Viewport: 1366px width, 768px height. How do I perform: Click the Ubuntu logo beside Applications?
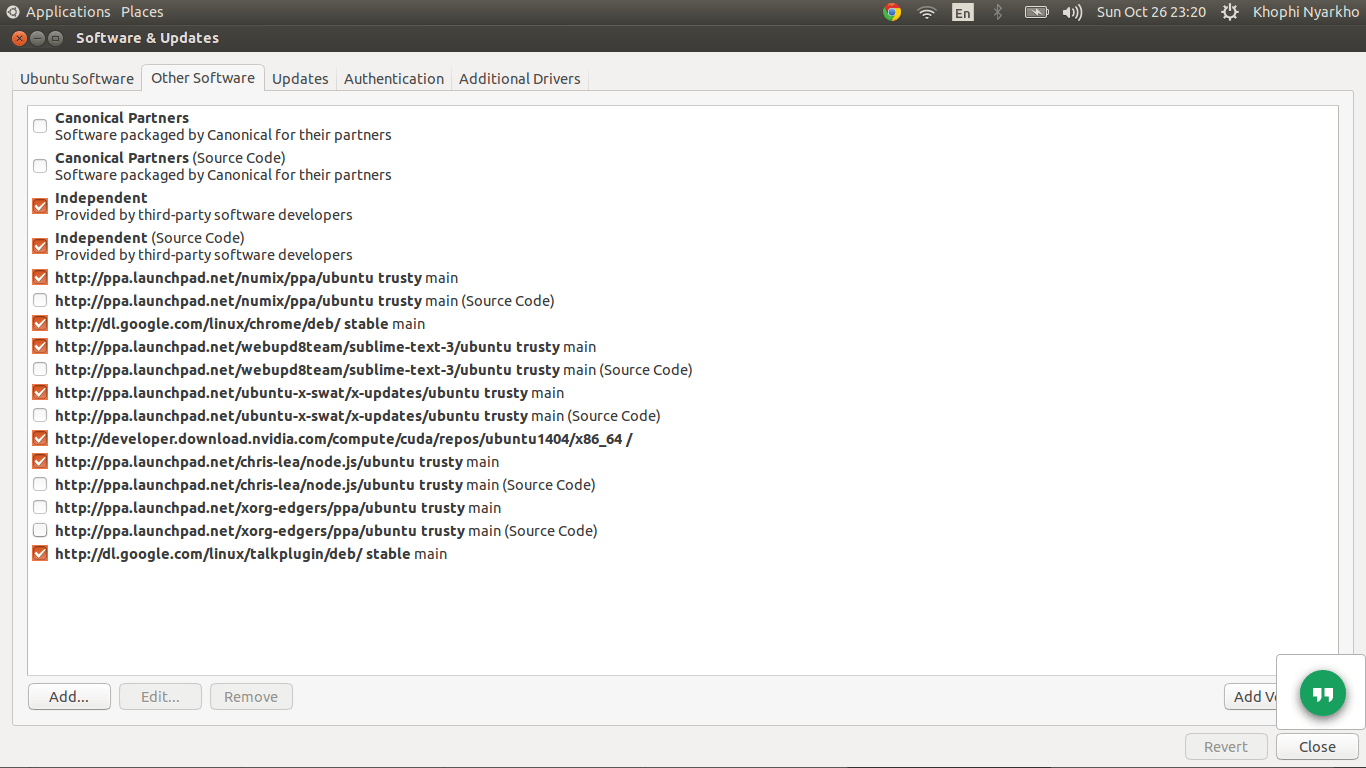(12, 12)
